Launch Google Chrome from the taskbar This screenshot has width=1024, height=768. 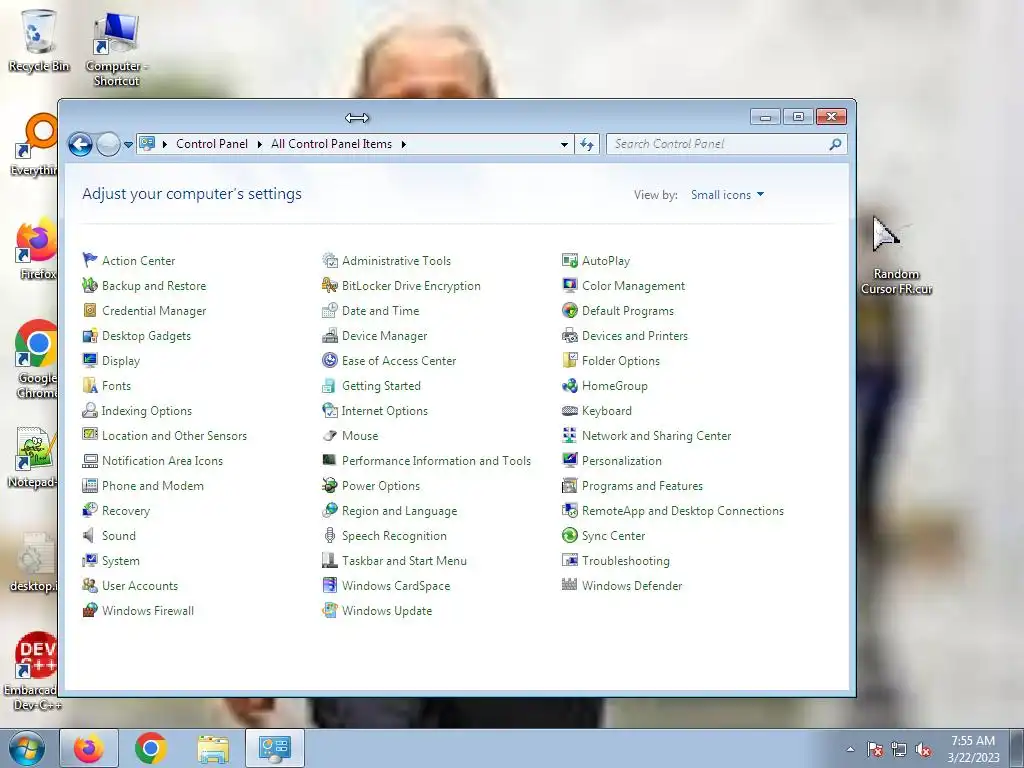[151, 748]
